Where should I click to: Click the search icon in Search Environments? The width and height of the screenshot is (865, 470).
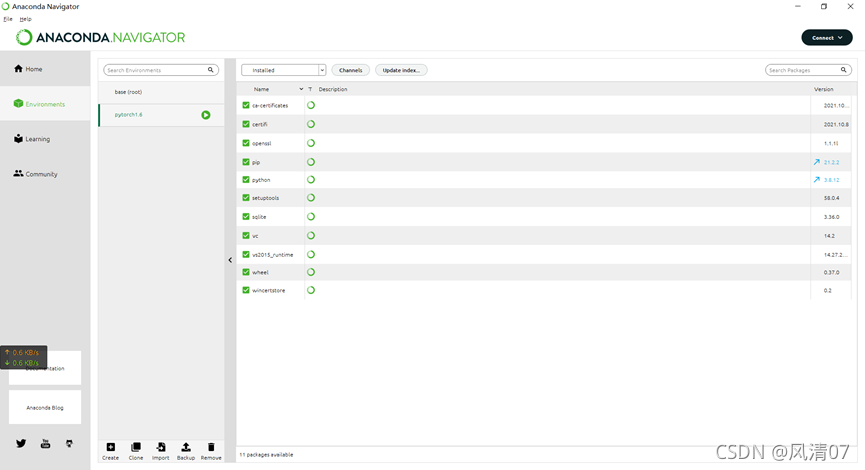[211, 70]
